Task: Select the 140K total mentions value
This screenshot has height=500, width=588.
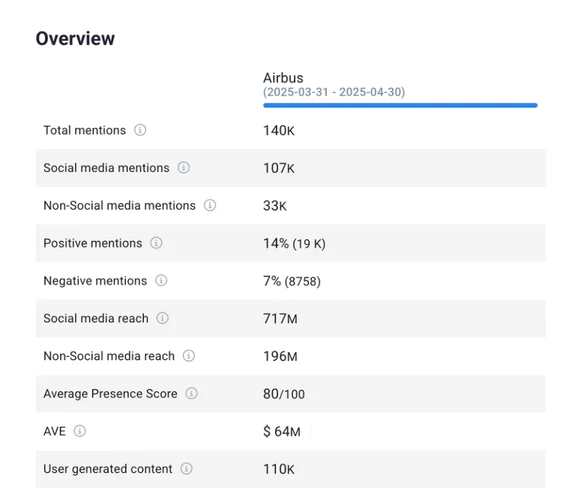Action: click(x=279, y=131)
